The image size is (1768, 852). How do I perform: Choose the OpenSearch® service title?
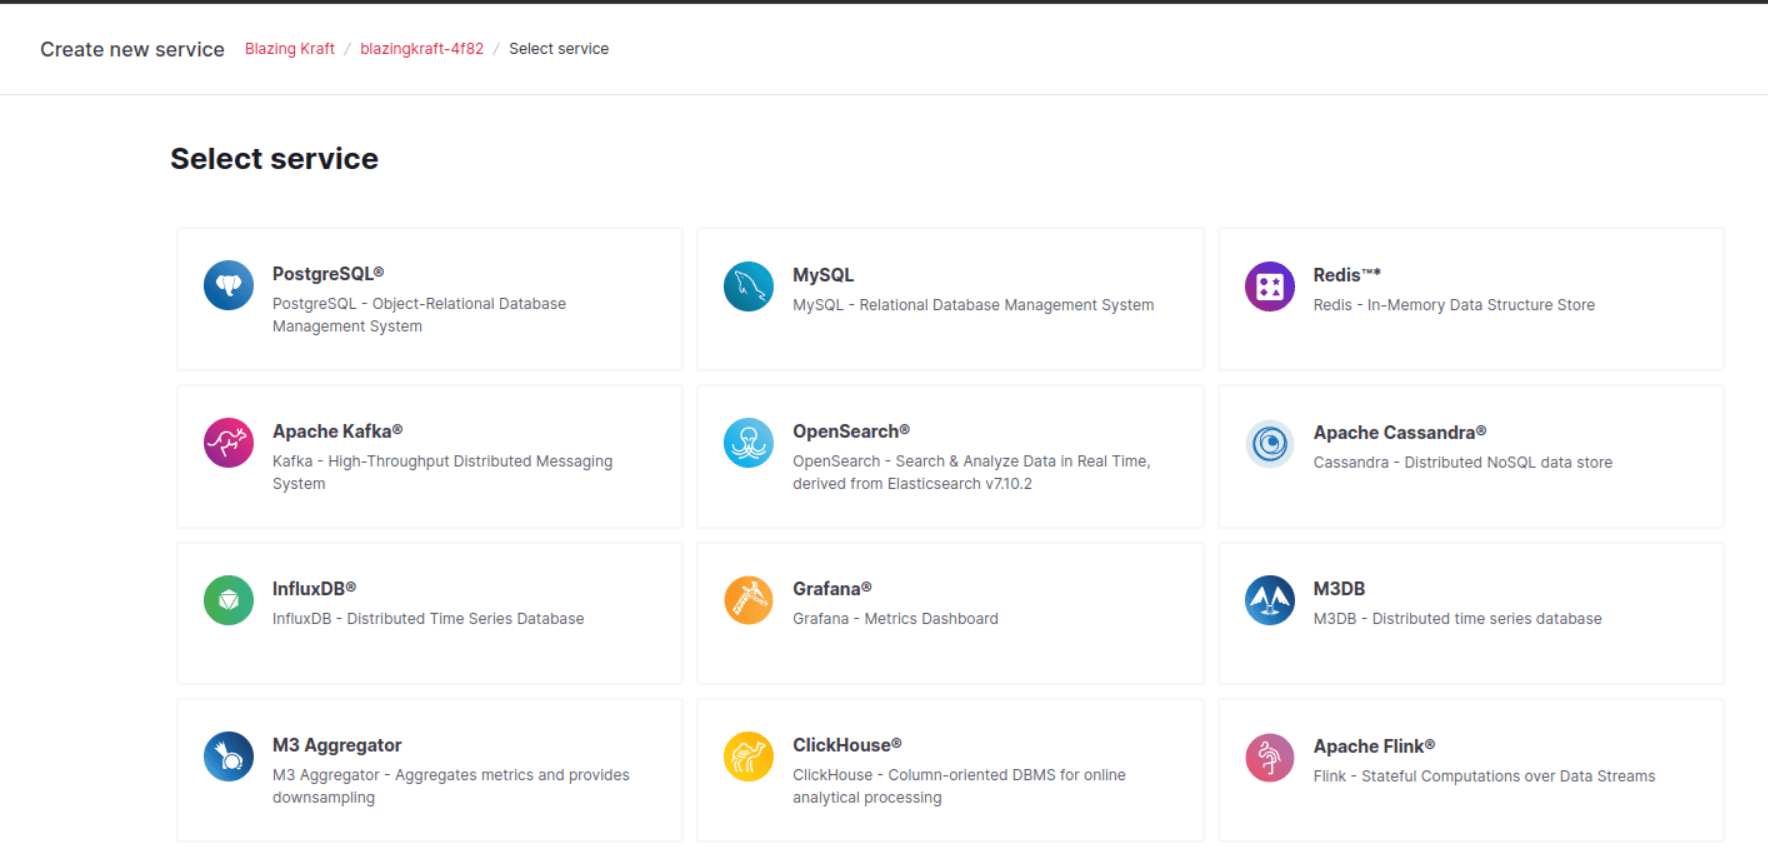tap(851, 431)
